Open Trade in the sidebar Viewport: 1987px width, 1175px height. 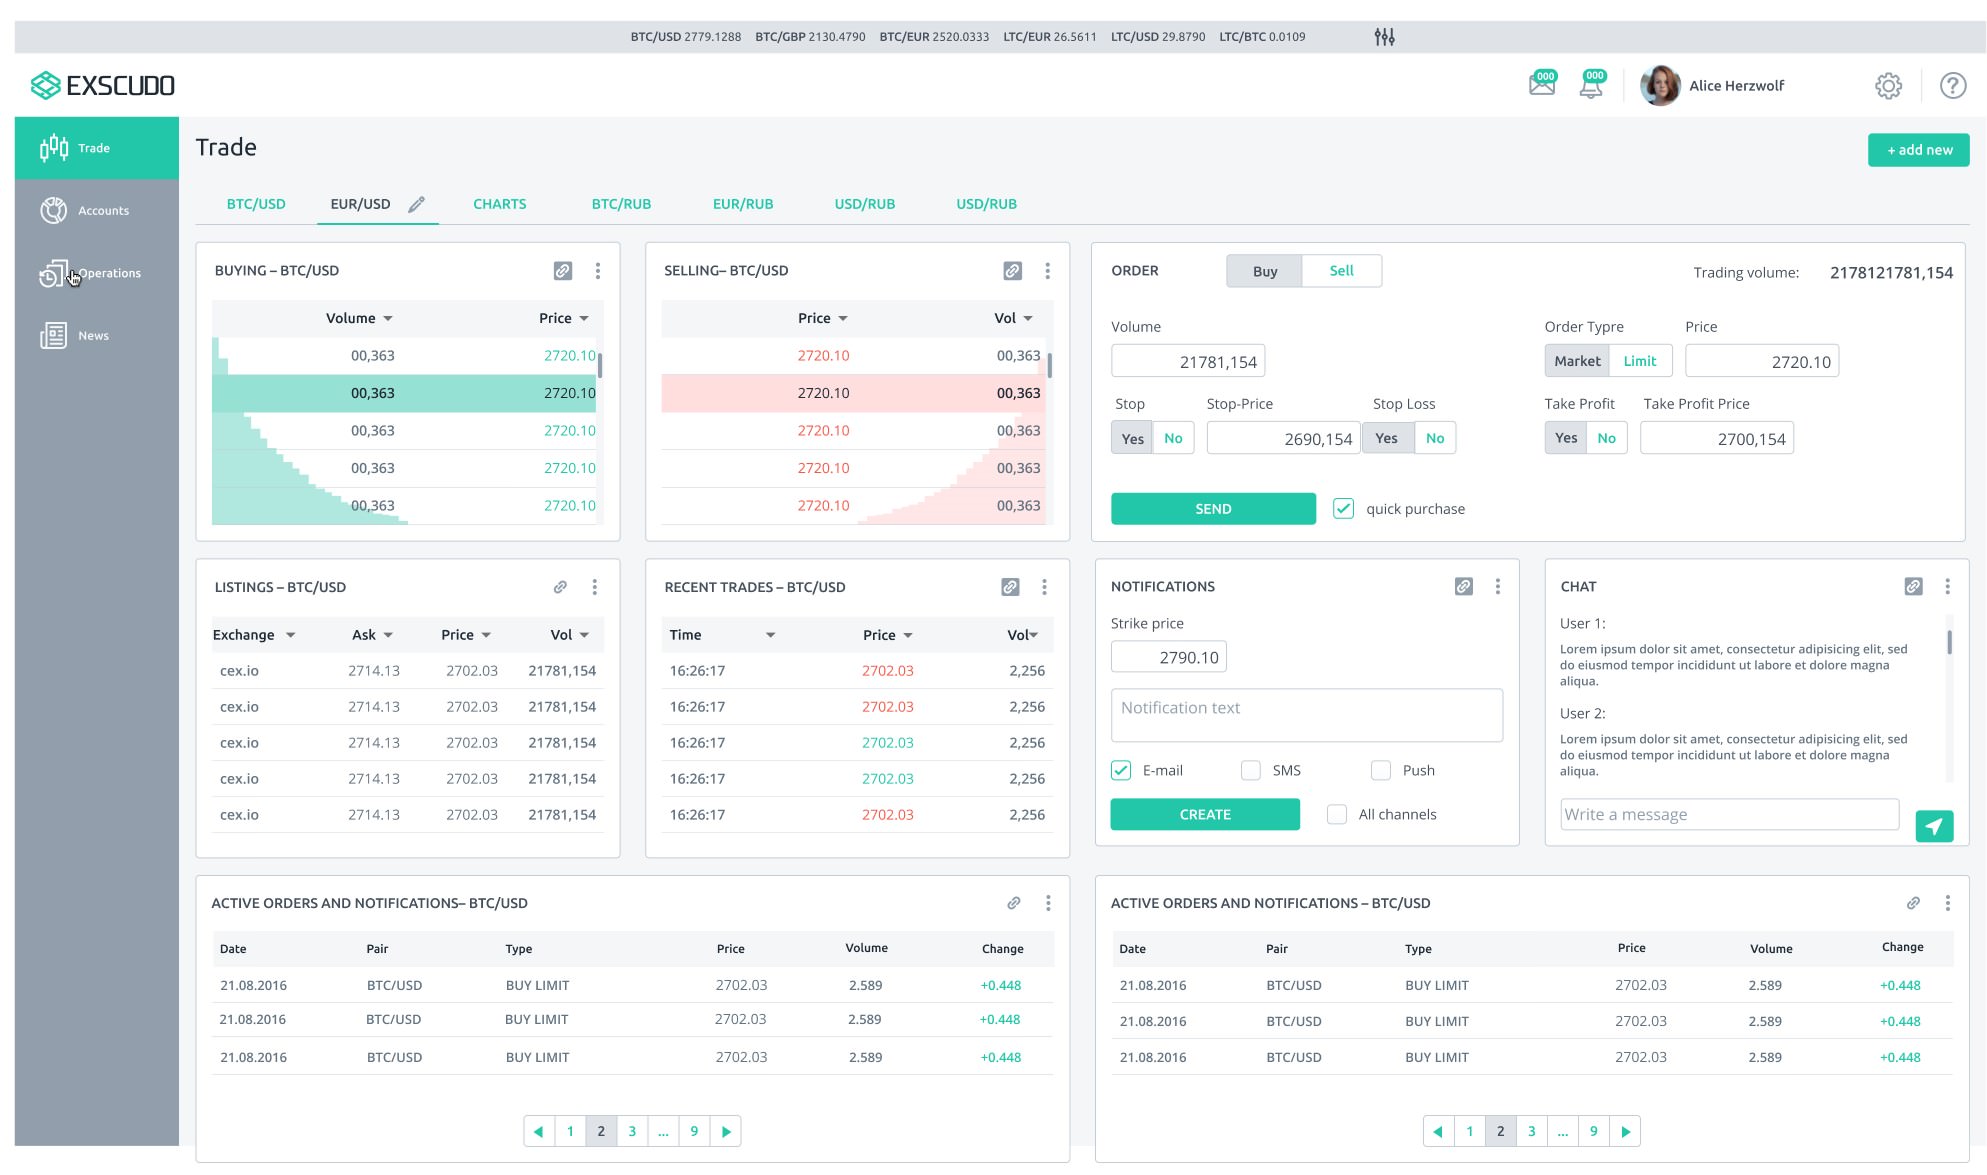pyautogui.click(x=97, y=148)
